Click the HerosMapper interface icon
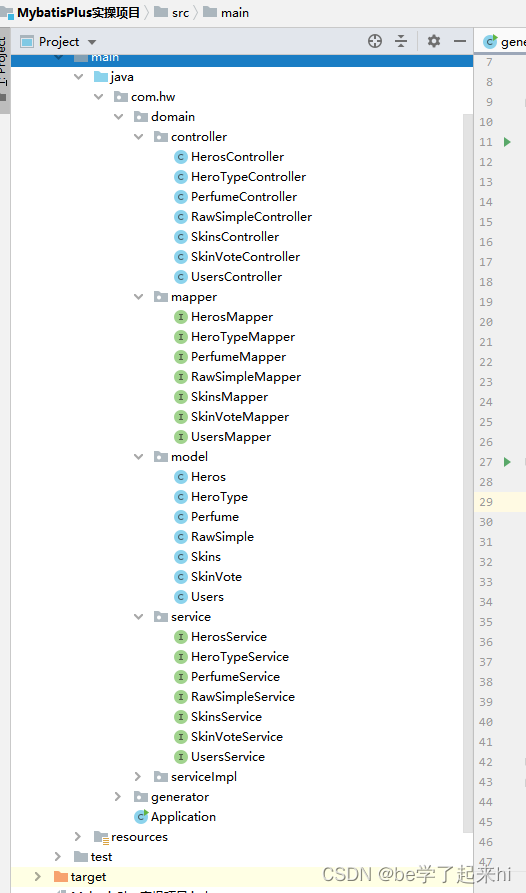Screen dimensions: 526x893 [180, 317]
